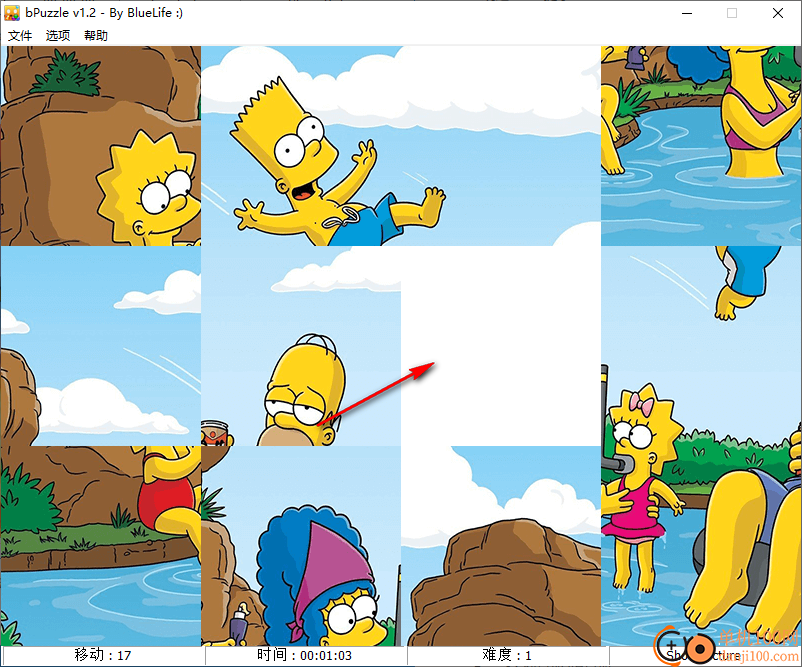This screenshot has height=667, width=802.
Task: Select the tile with red swimsuit above pond
Action: (101, 546)
